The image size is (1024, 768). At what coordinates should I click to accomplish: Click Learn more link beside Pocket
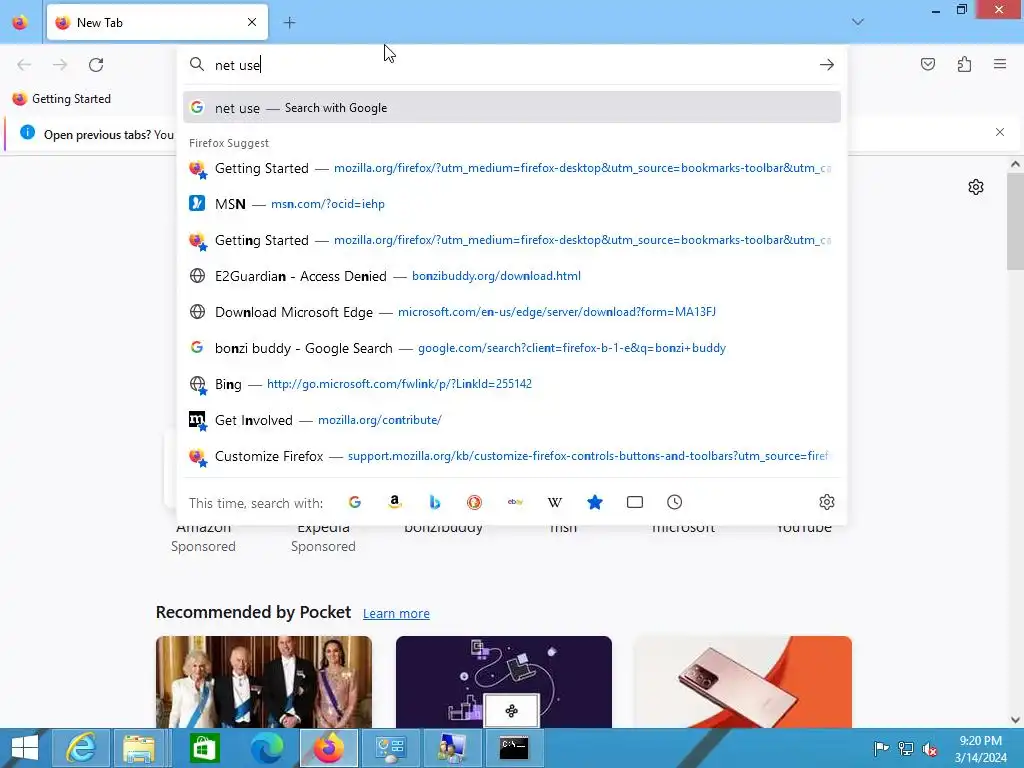pyautogui.click(x=396, y=613)
